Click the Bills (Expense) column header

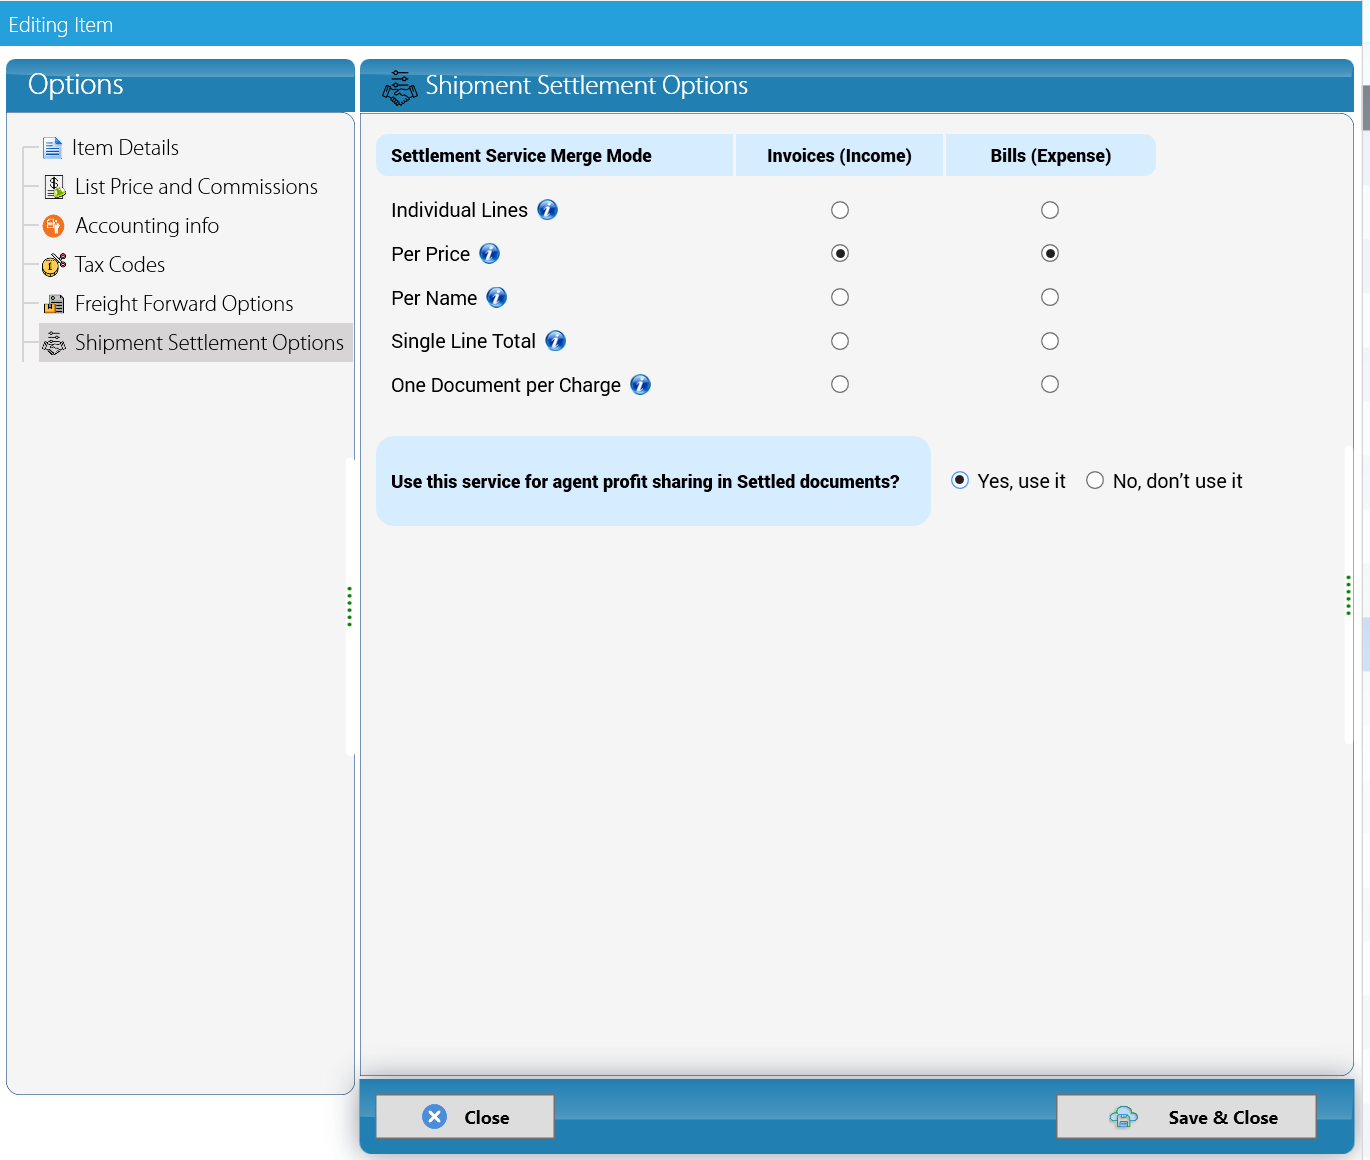pos(1051,156)
